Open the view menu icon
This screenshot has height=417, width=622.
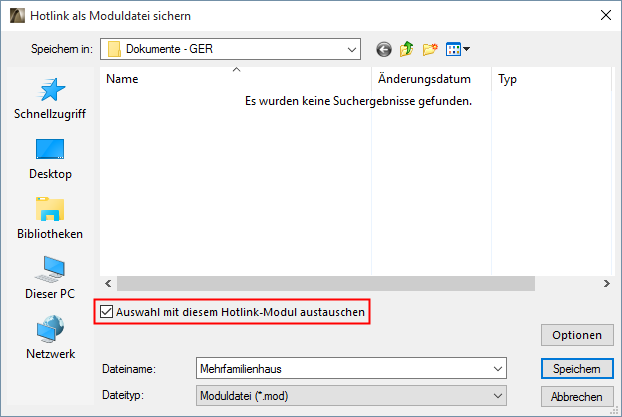point(457,49)
